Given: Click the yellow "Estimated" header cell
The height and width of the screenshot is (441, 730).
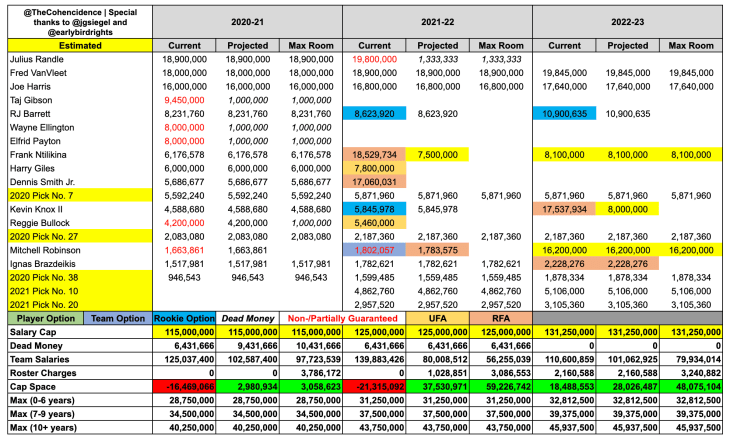Looking at the screenshot, I should [80, 46].
